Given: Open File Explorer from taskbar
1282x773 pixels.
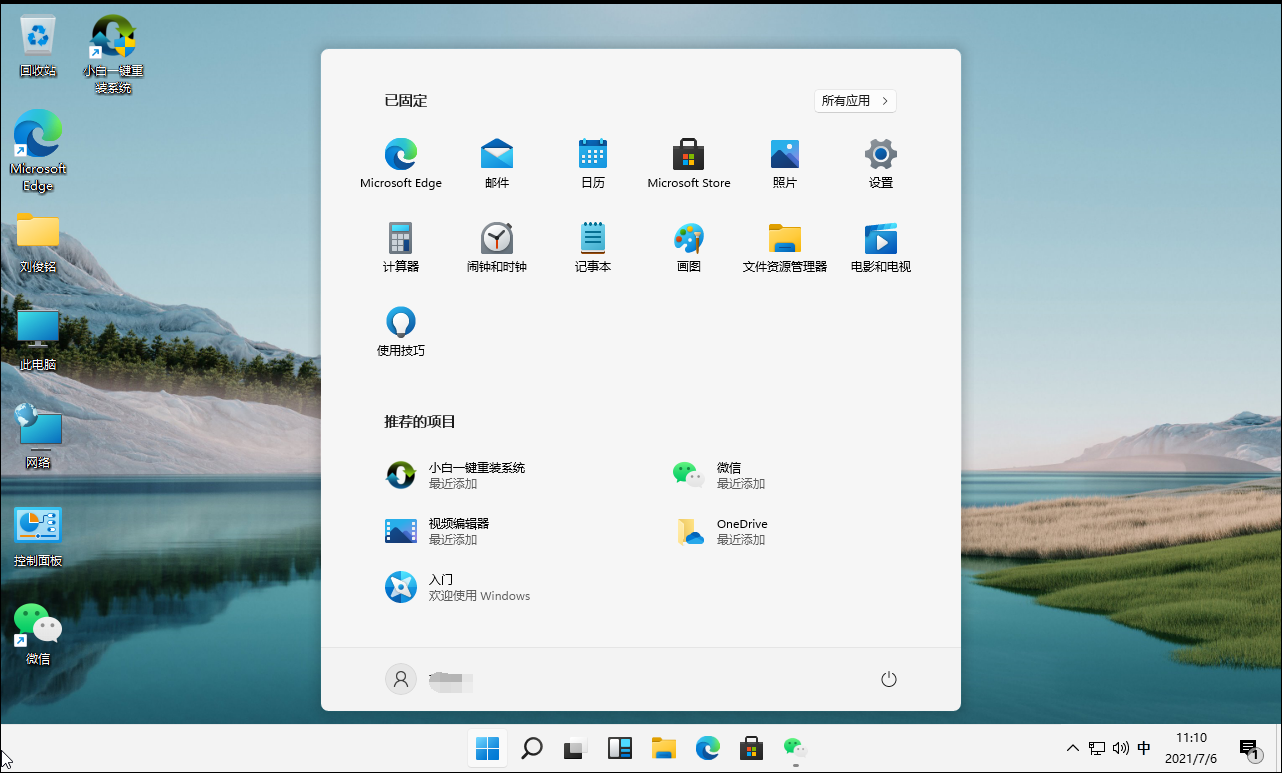Looking at the screenshot, I should (664, 748).
